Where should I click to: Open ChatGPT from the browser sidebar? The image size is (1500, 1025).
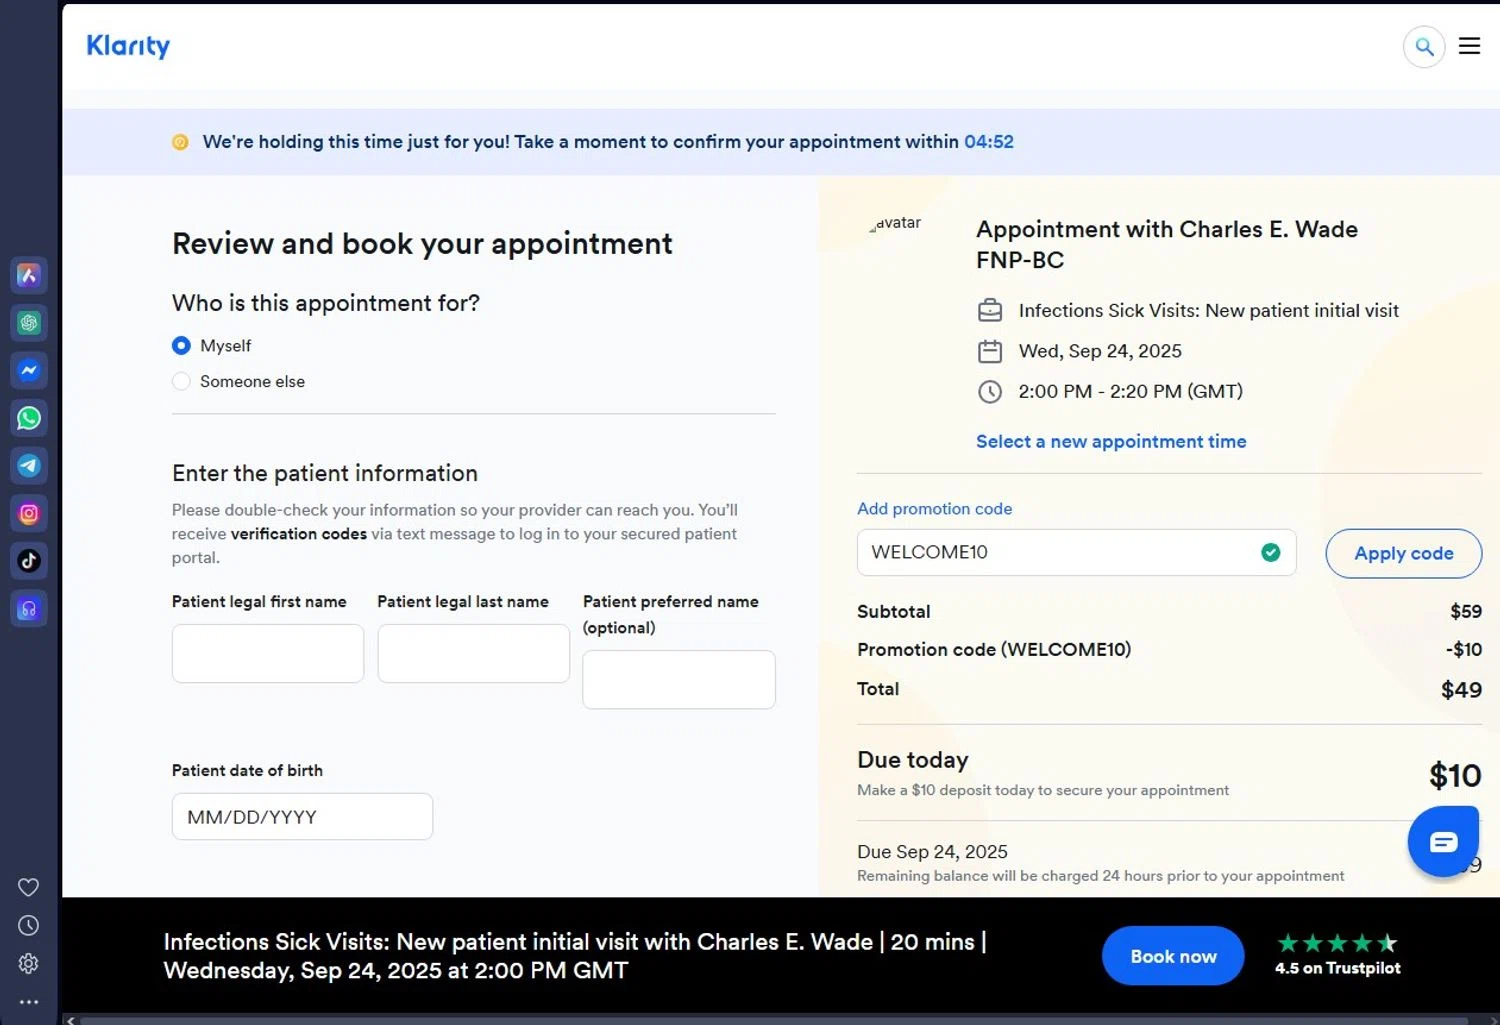[x=29, y=323]
